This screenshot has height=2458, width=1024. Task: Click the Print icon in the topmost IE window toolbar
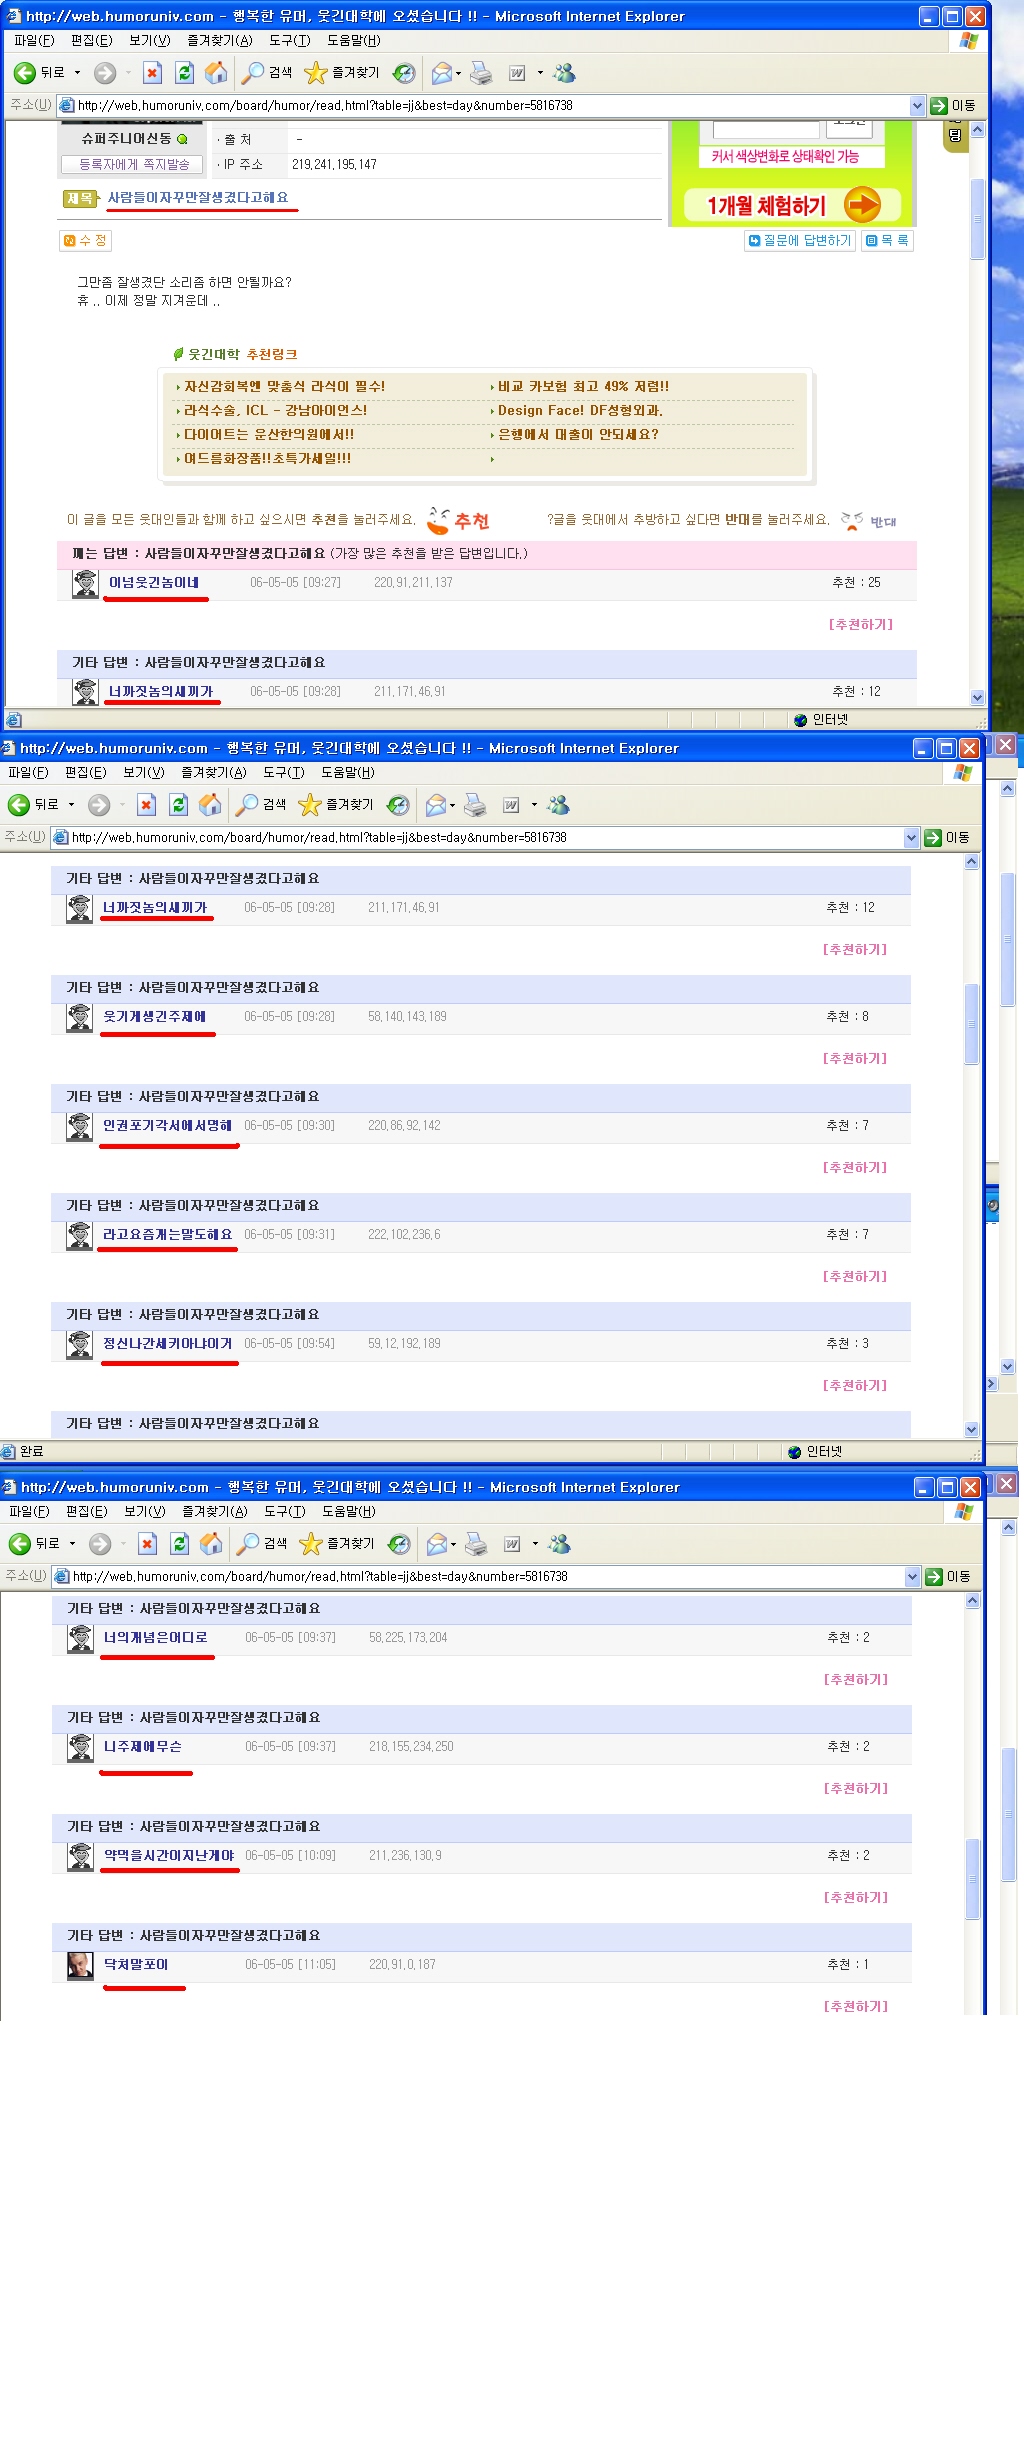[481, 73]
